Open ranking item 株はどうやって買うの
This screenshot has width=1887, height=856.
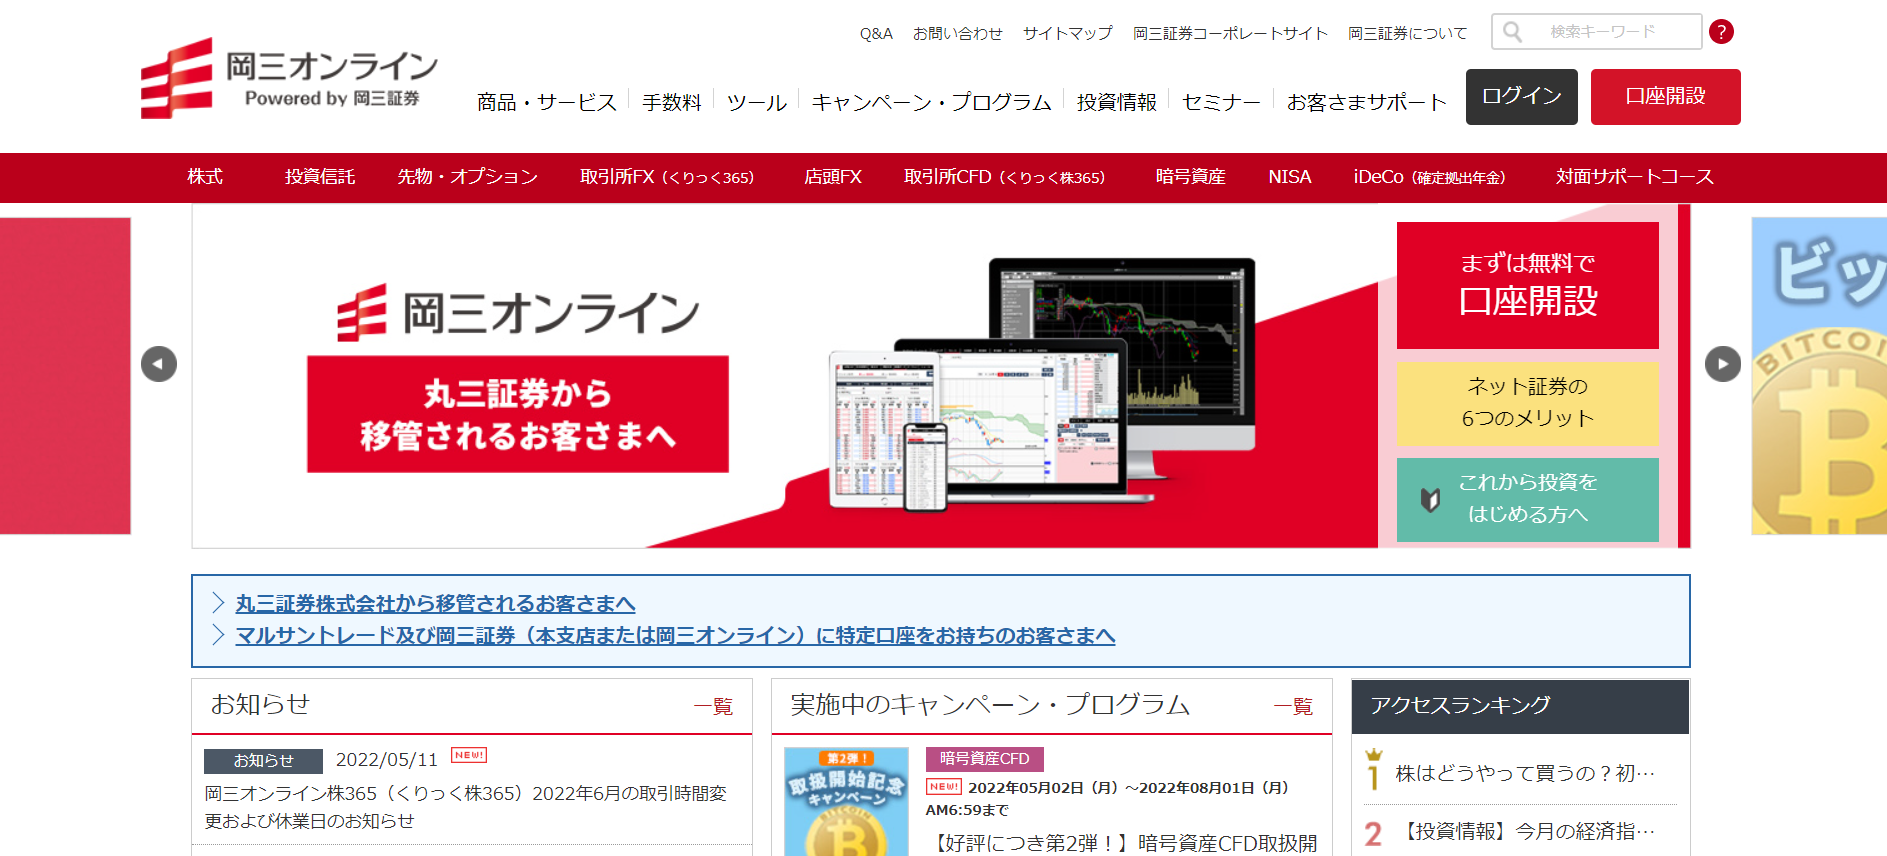[1525, 773]
